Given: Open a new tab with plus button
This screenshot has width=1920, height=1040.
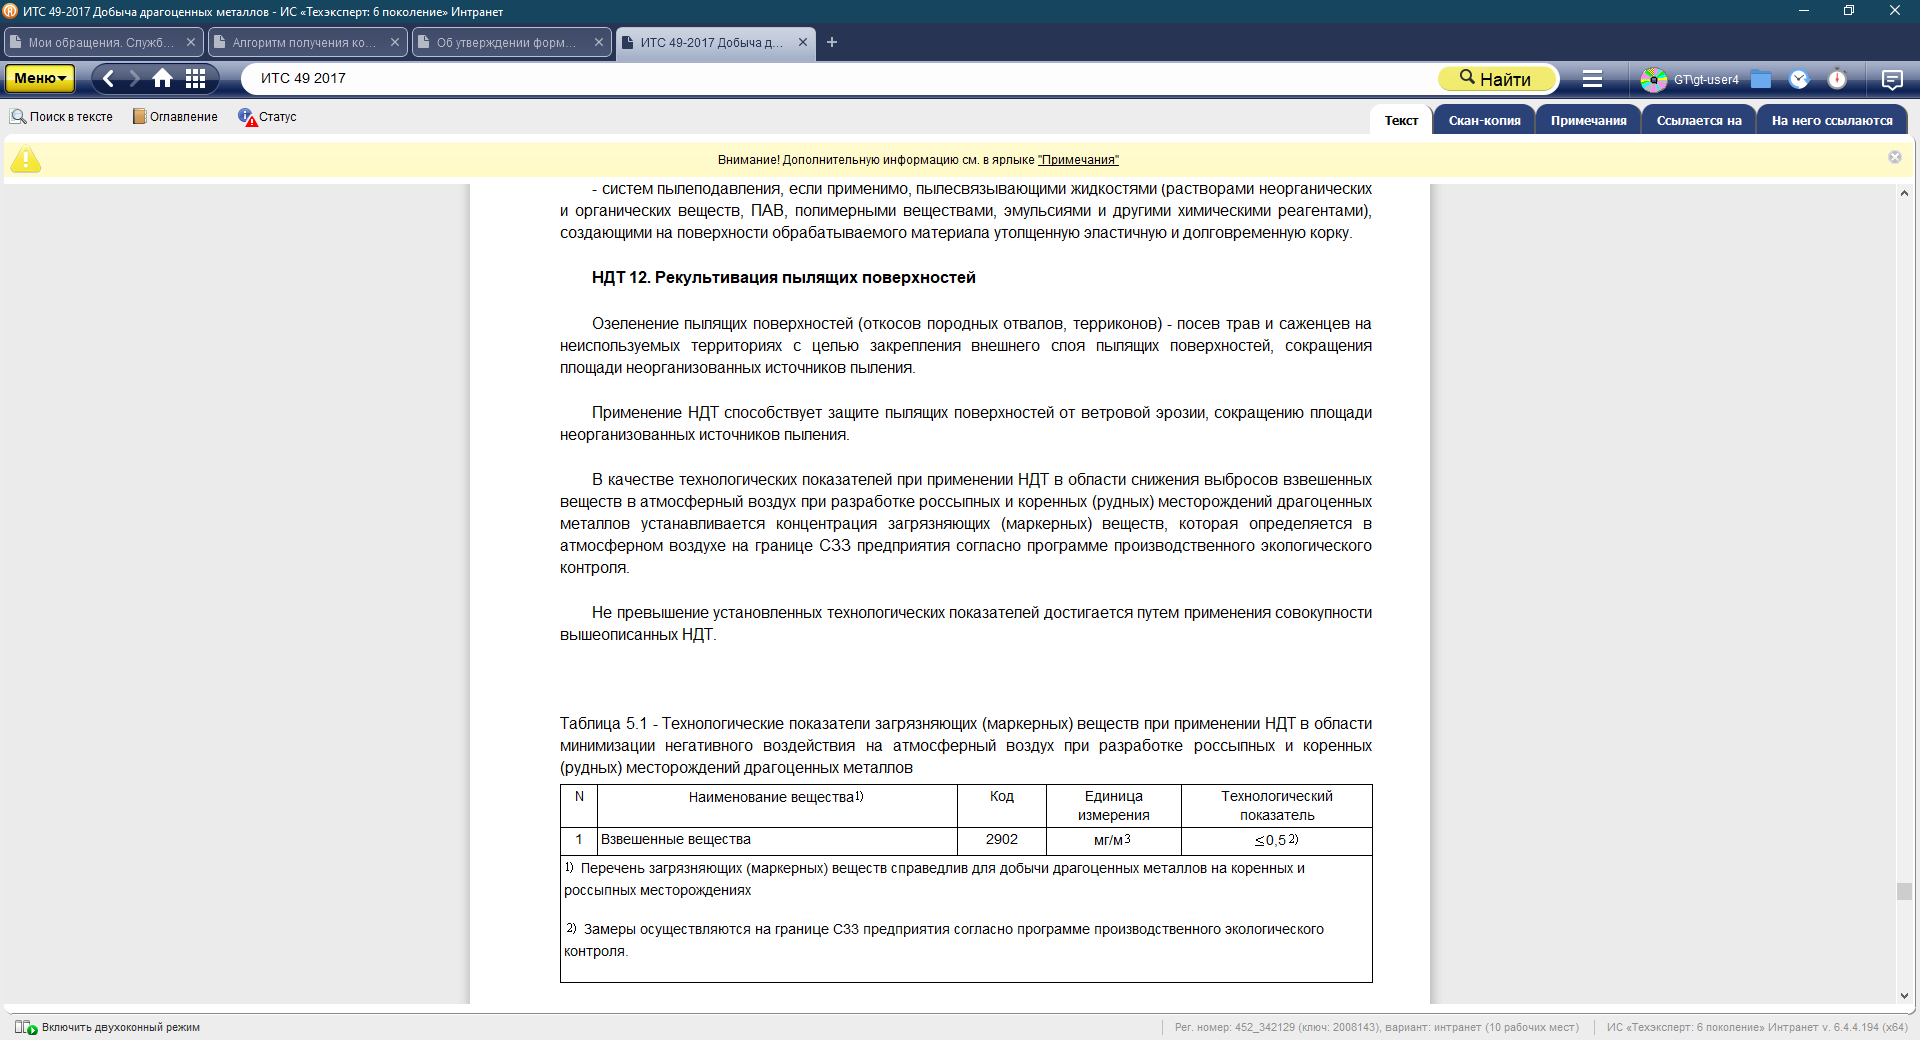Looking at the screenshot, I should 832,42.
